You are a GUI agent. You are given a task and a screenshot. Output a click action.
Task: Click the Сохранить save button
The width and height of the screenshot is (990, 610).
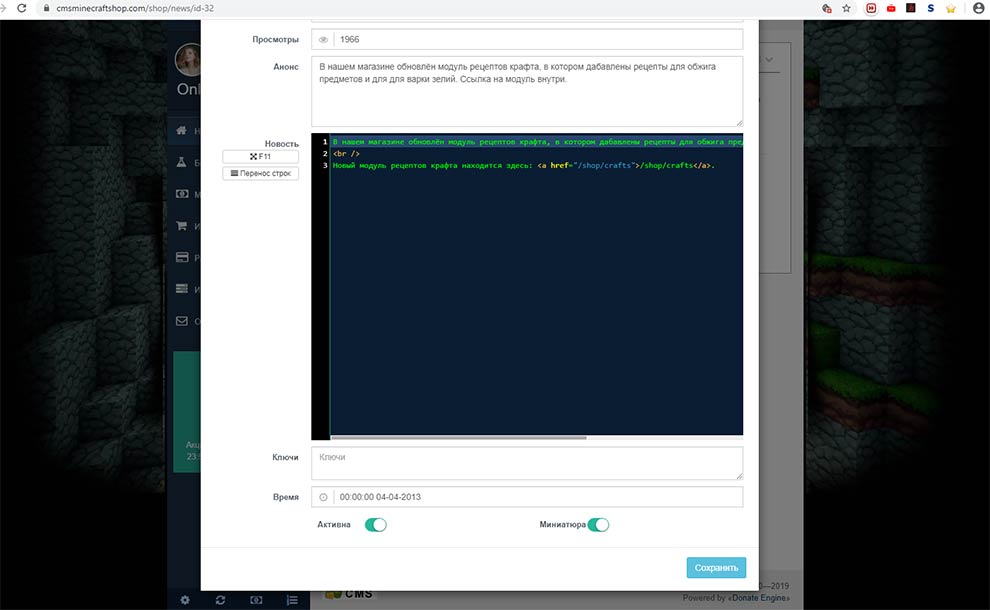coord(716,567)
